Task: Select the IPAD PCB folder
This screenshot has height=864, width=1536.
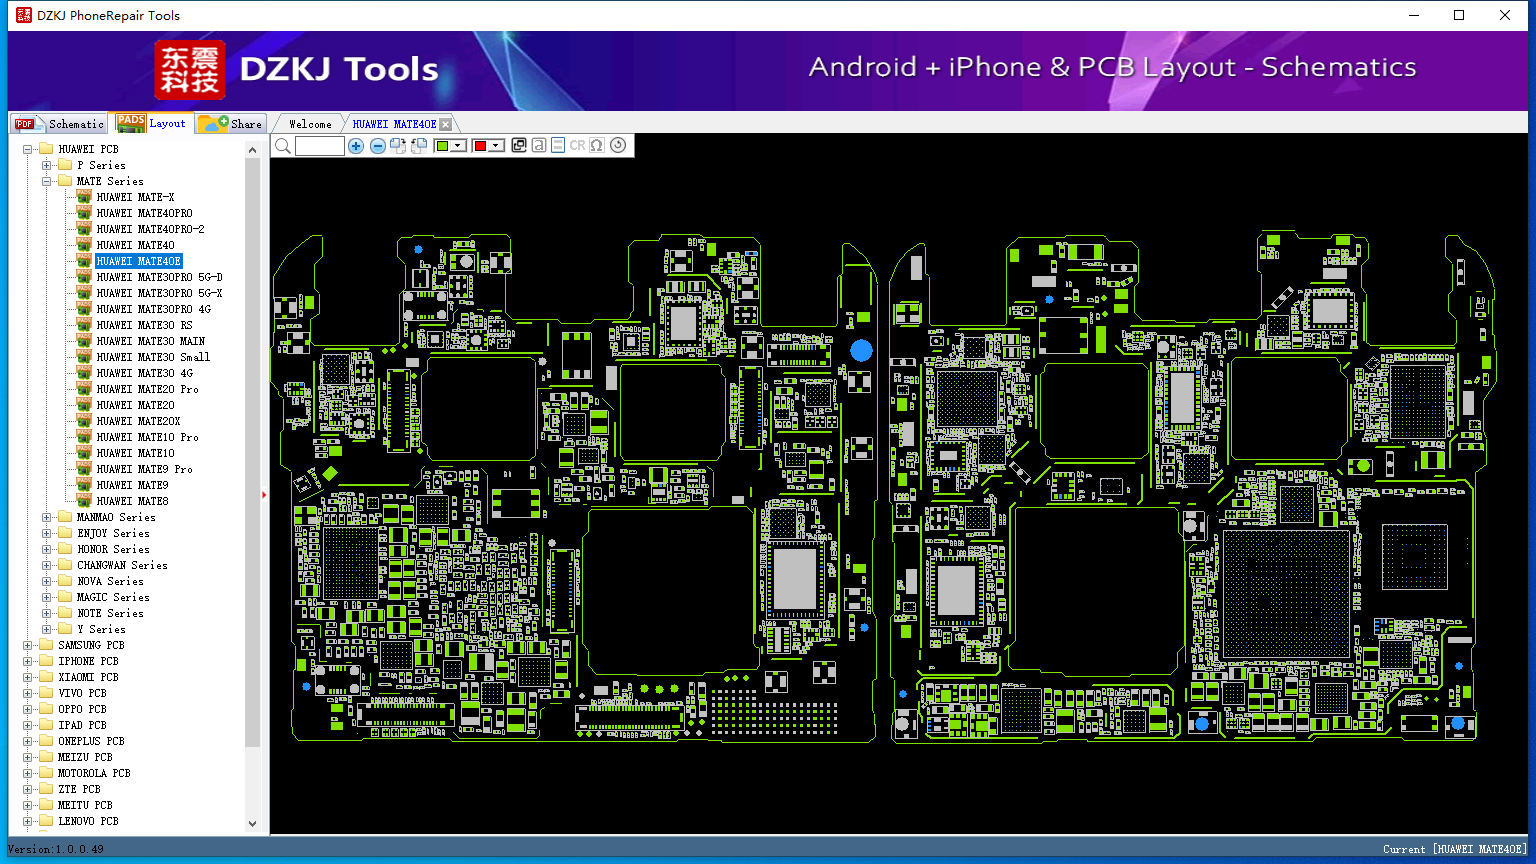Action: [82, 725]
